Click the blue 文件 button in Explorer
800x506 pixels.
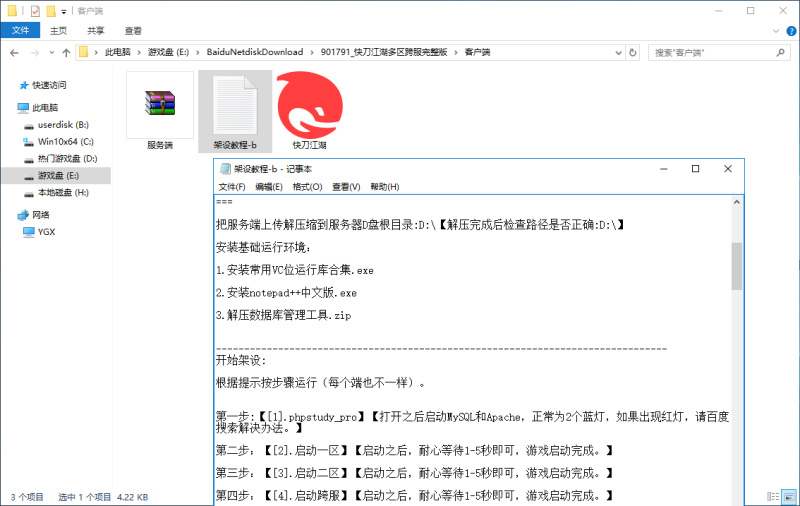20,31
